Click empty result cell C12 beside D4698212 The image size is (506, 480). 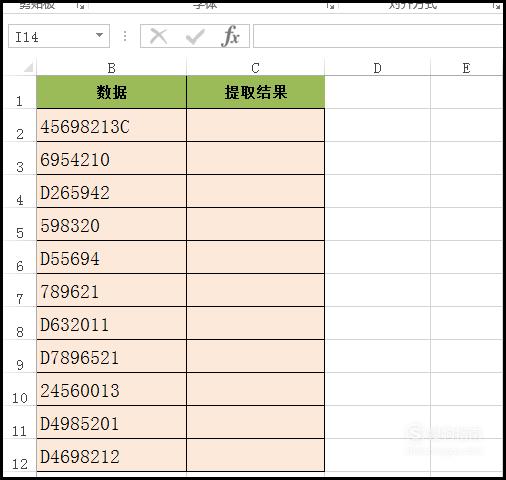pos(255,455)
